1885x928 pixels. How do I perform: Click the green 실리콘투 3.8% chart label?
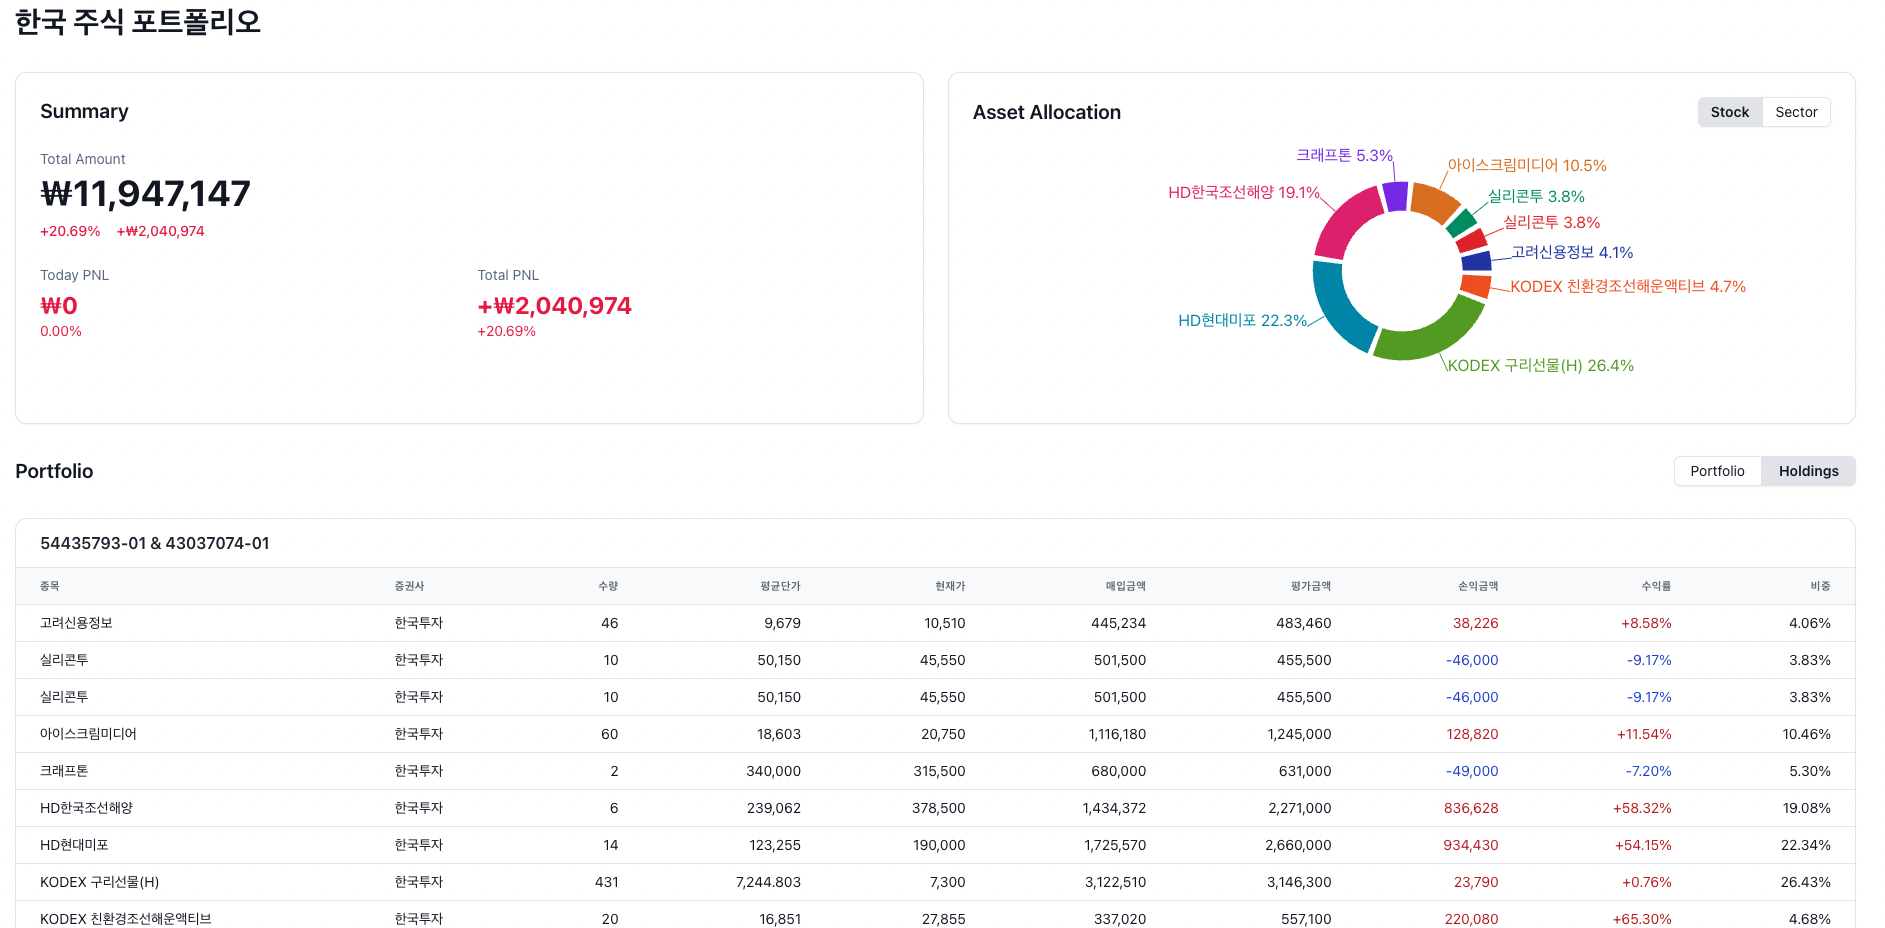click(1536, 196)
